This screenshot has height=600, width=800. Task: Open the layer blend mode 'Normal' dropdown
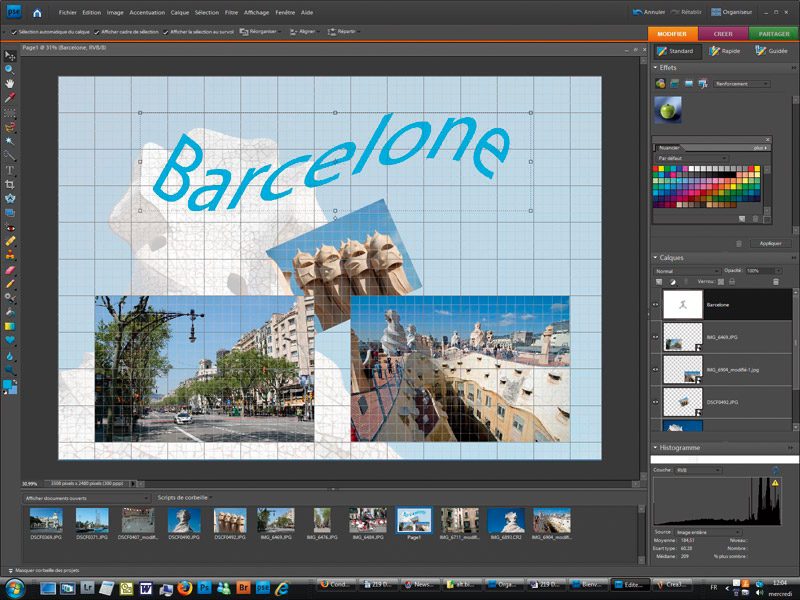click(x=686, y=271)
